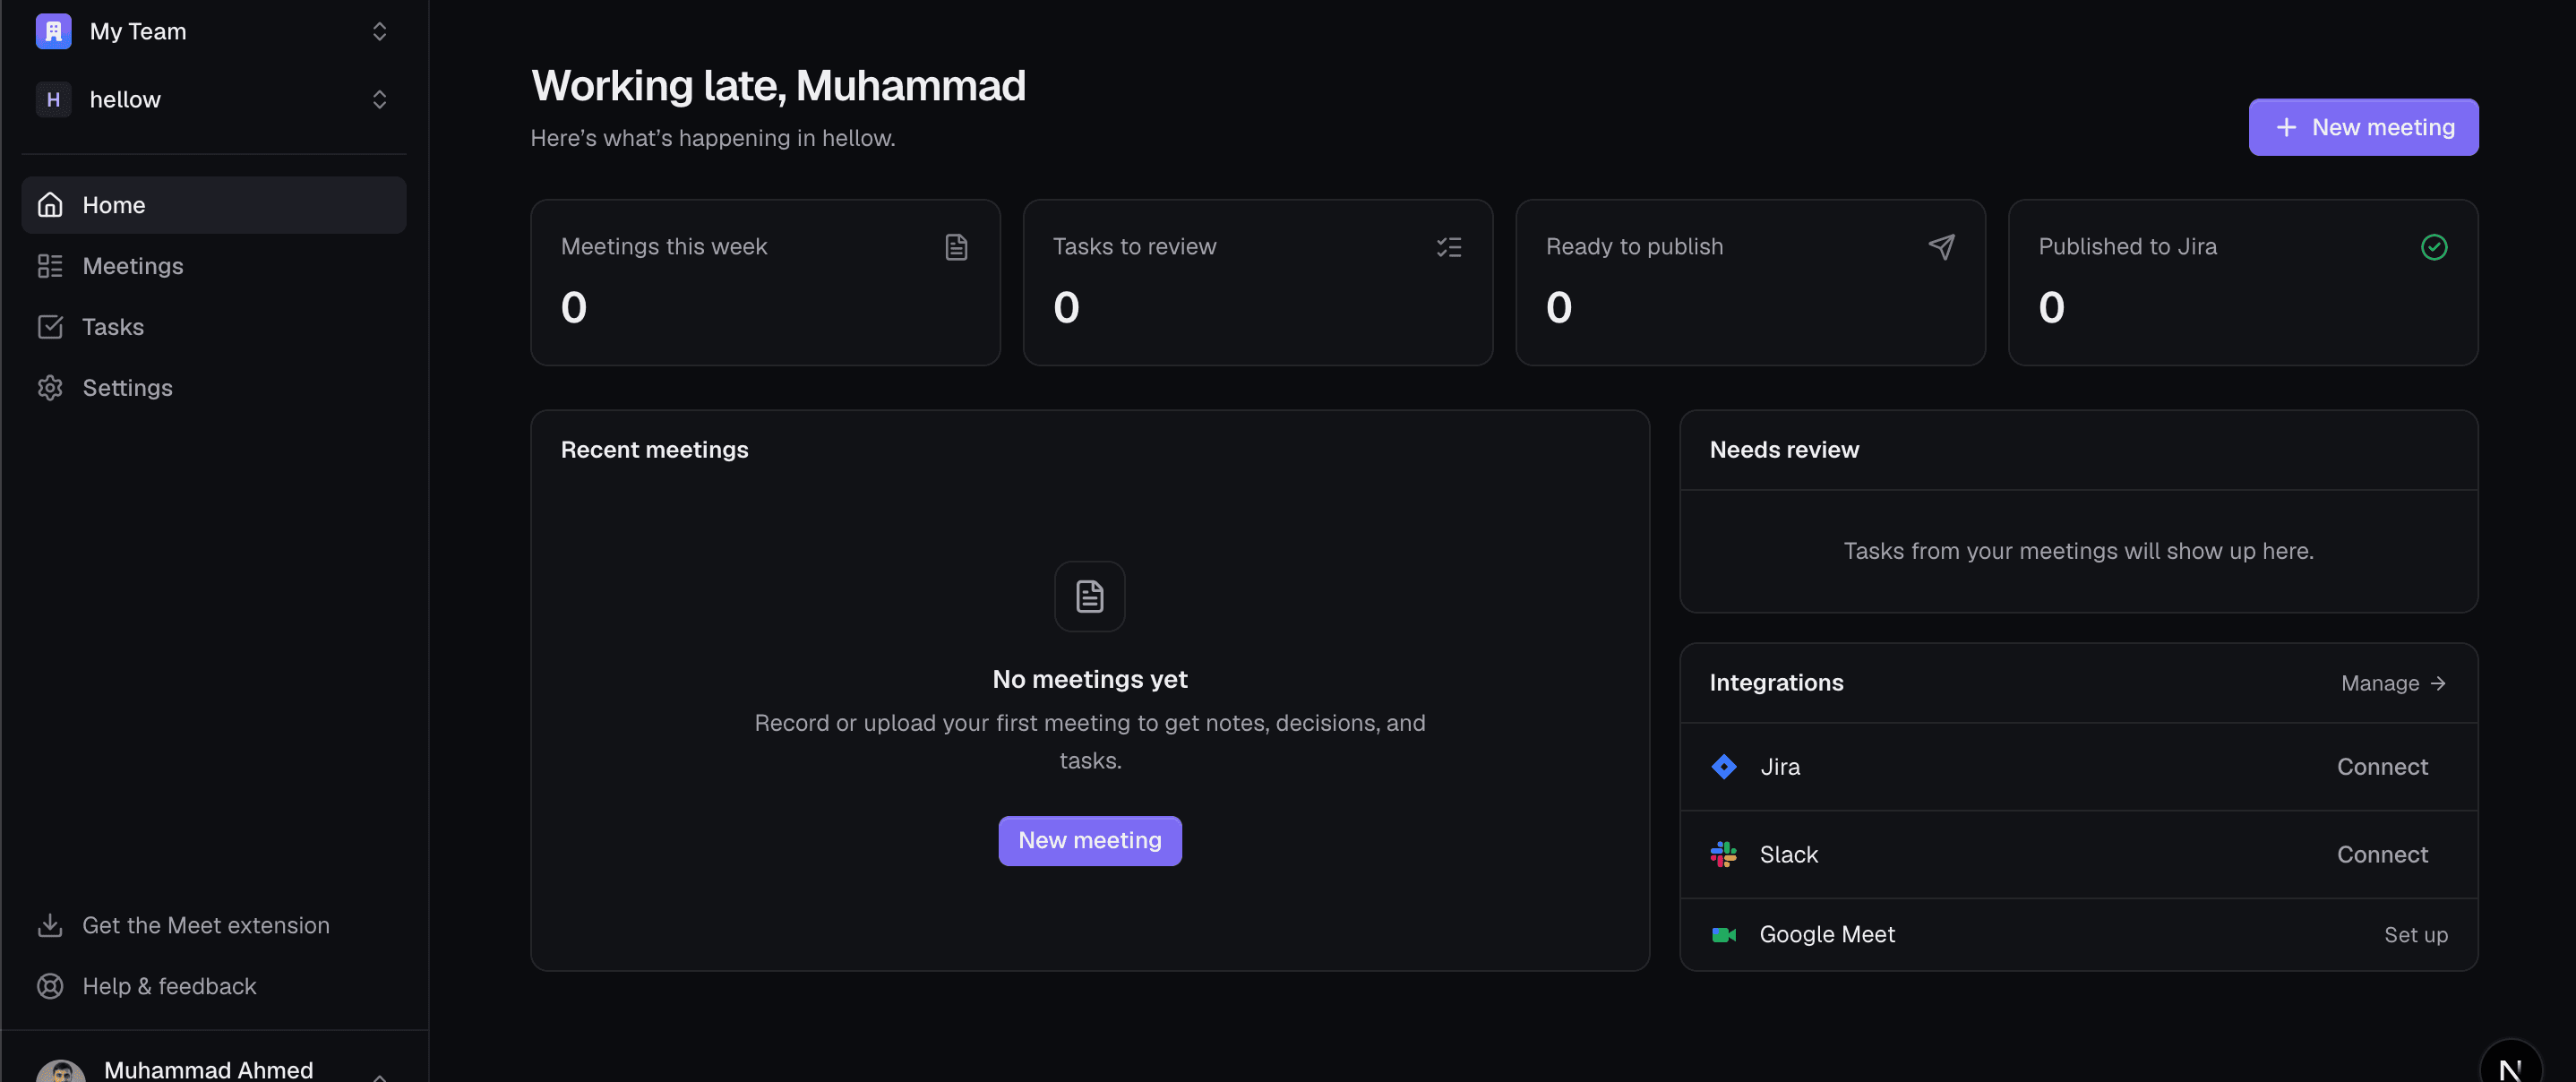Open Settings in the sidebar
This screenshot has width=2576, height=1082.
214,388
